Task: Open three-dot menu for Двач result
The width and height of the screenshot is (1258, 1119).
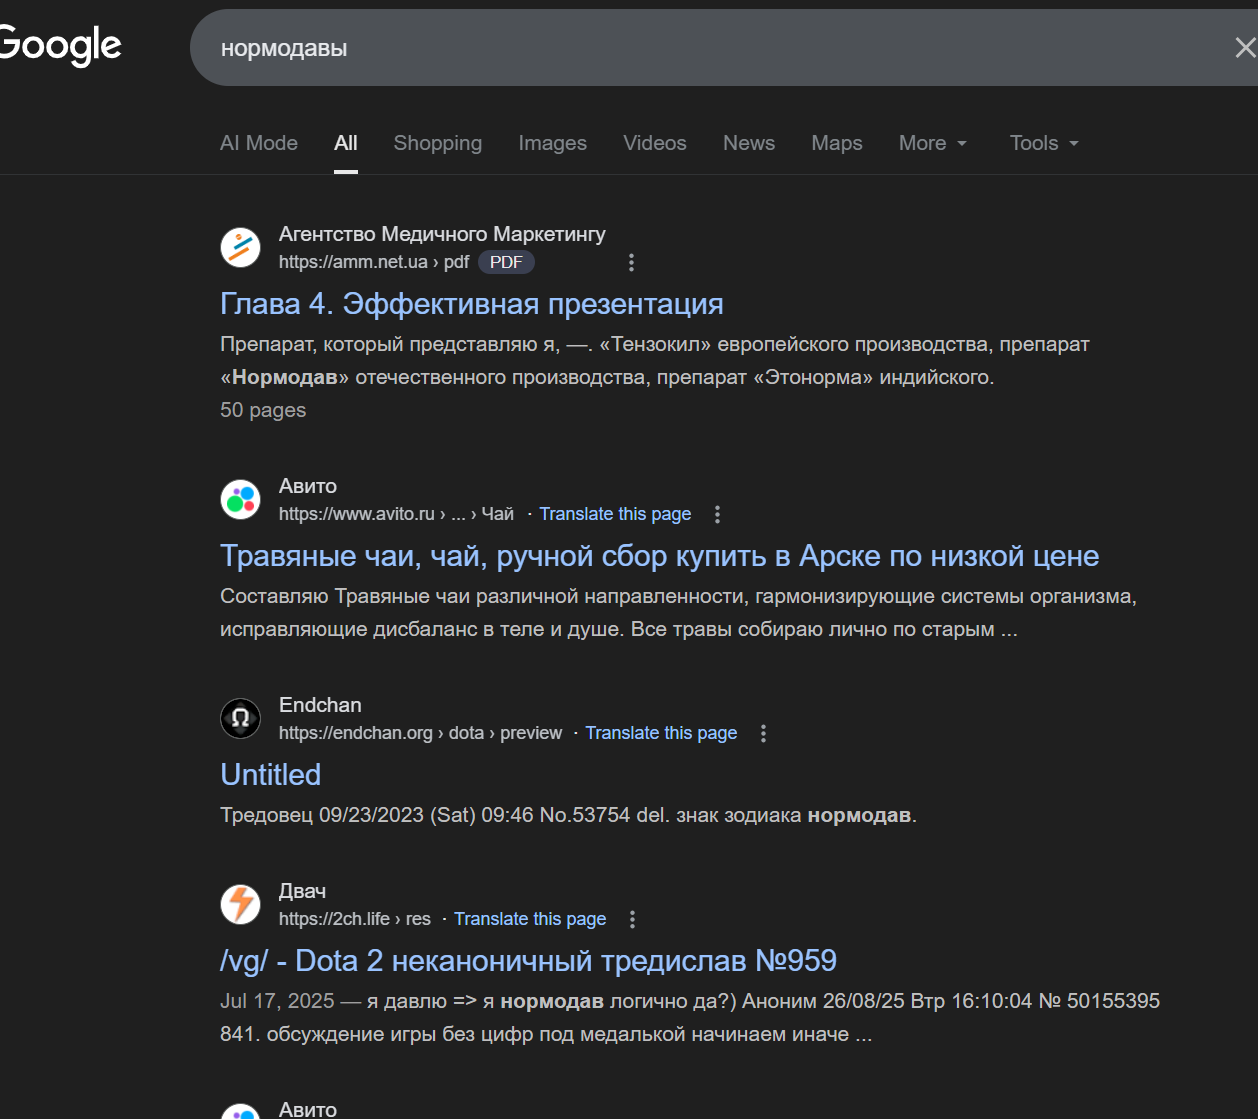Action: coord(632,919)
